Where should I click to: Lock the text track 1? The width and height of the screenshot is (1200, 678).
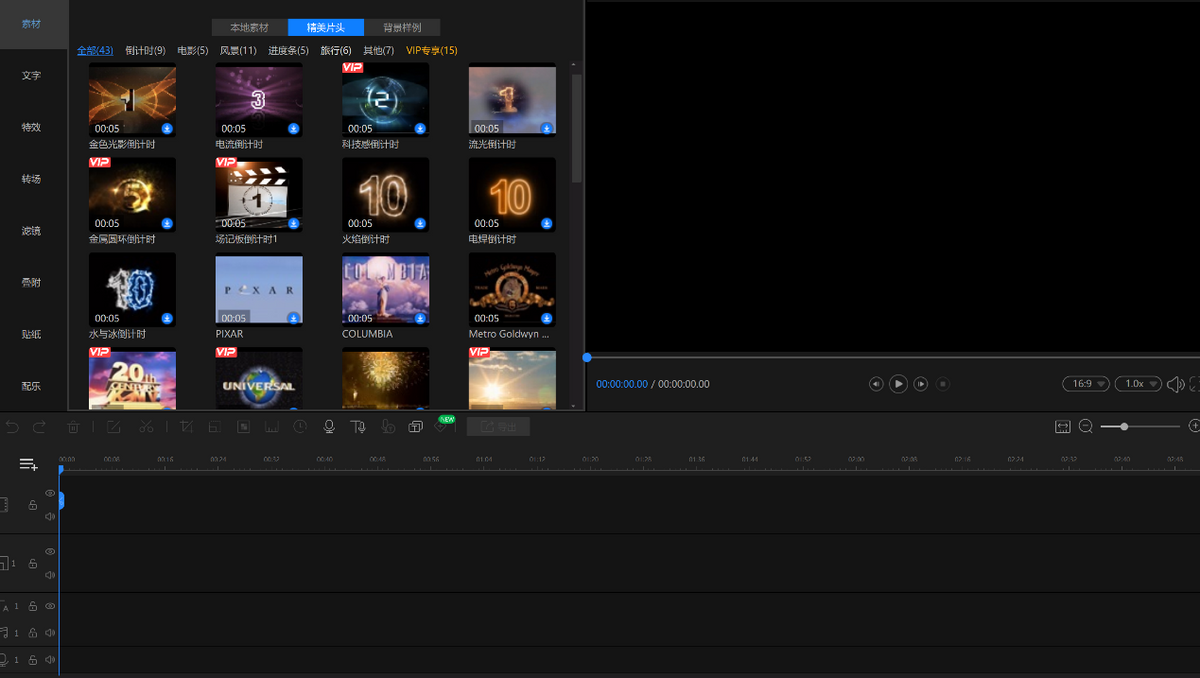(33, 606)
